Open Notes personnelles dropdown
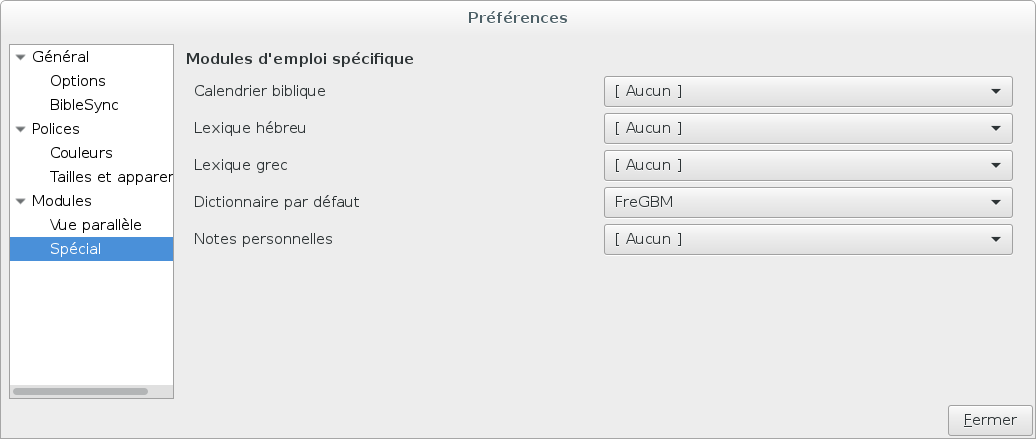Screen dimensions: 1036x439 (808, 239)
